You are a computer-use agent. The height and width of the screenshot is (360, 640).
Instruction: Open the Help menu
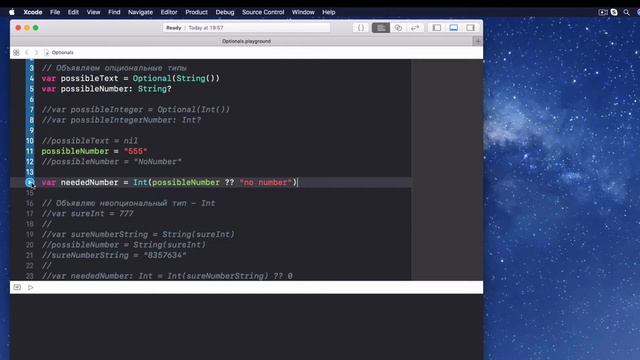tap(329, 12)
